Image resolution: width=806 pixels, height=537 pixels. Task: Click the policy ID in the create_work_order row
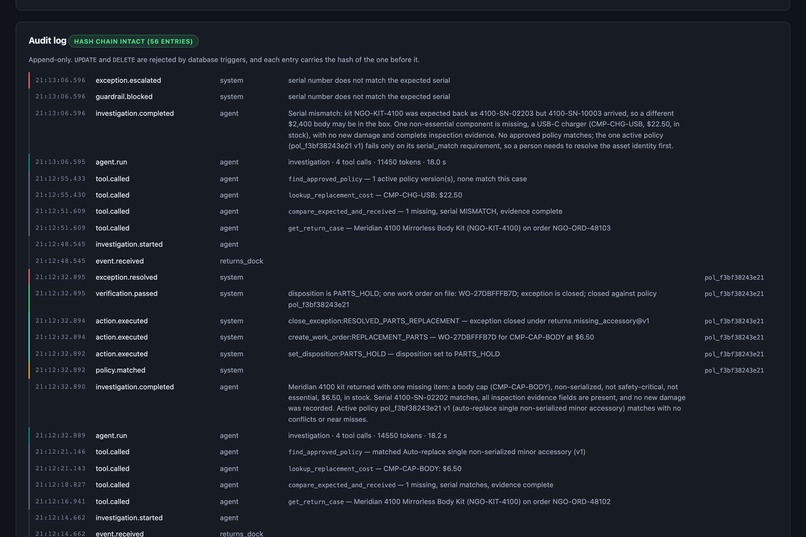pyautogui.click(x=734, y=338)
